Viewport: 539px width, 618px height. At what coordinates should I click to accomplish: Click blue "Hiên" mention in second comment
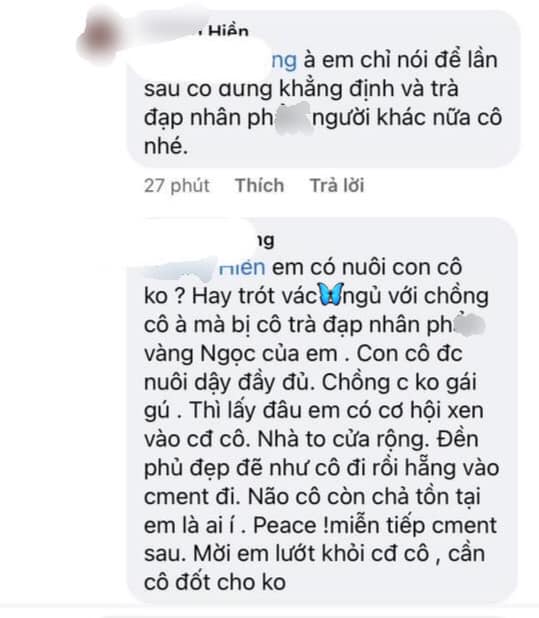(242, 268)
